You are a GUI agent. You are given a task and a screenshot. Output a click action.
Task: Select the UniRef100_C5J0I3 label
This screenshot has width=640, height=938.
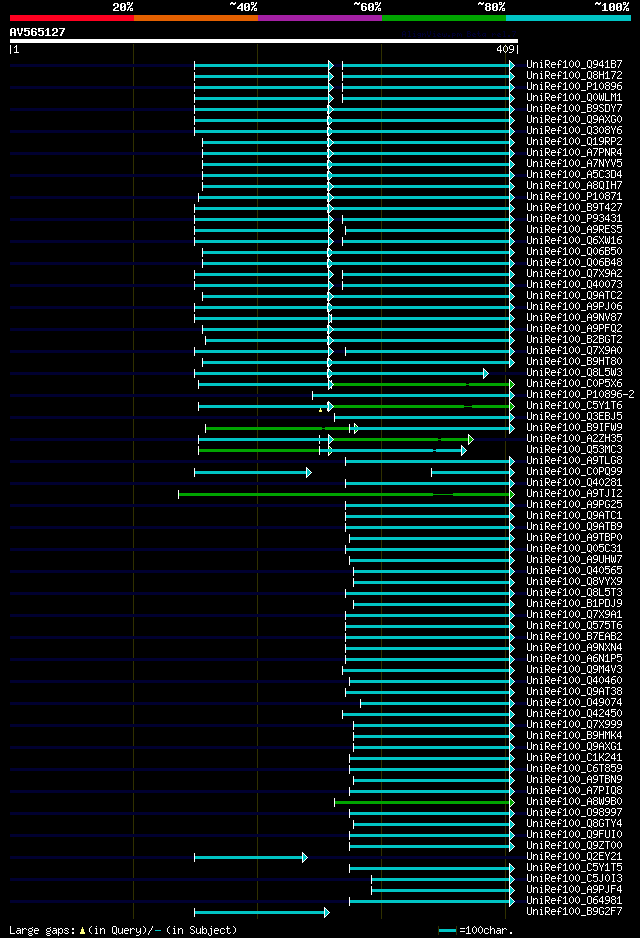[x=574, y=879]
